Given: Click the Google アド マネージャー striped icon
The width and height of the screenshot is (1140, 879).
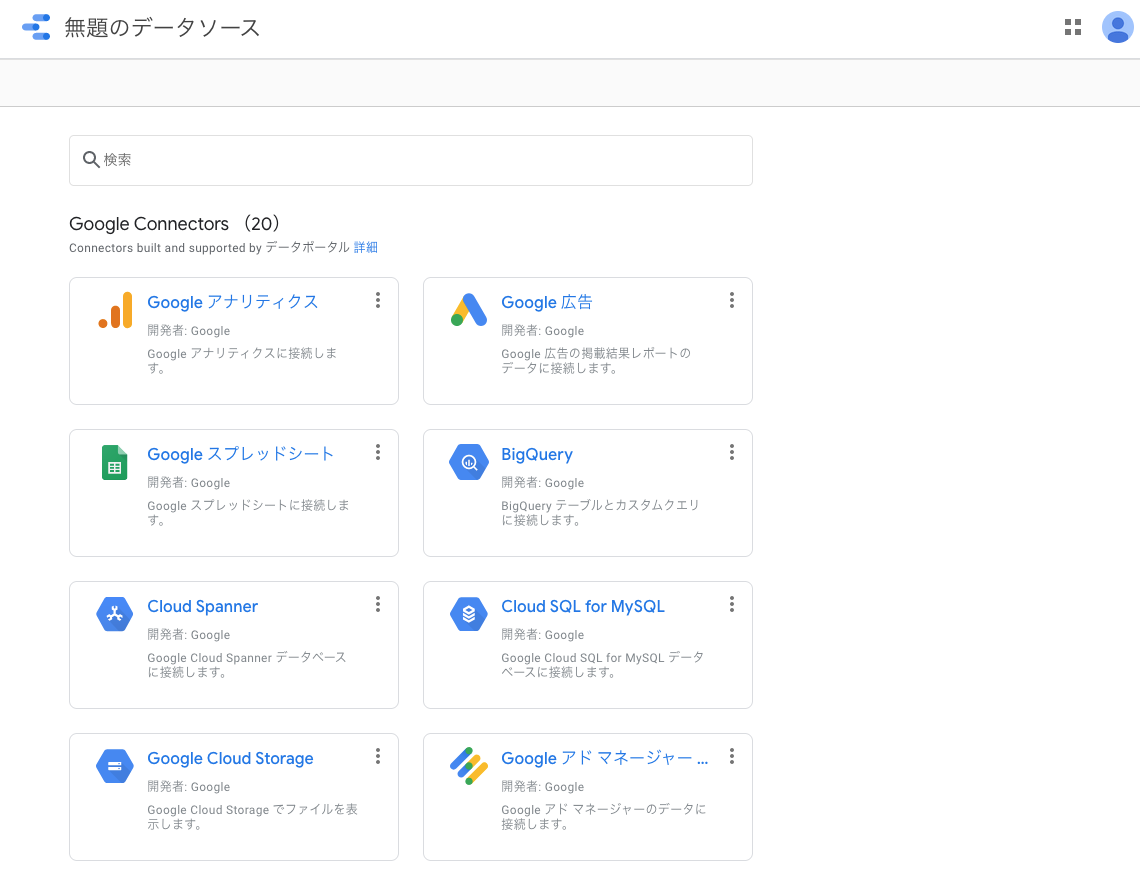Looking at the screenshot, I should [469, 766].
